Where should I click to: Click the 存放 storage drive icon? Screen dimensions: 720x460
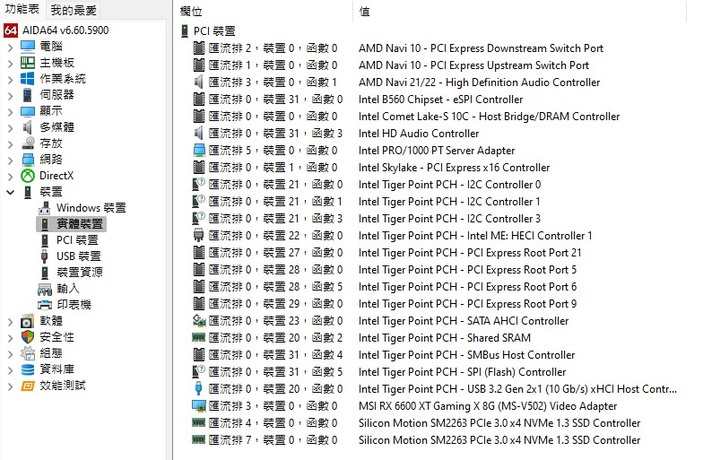[x=28, y=143]
